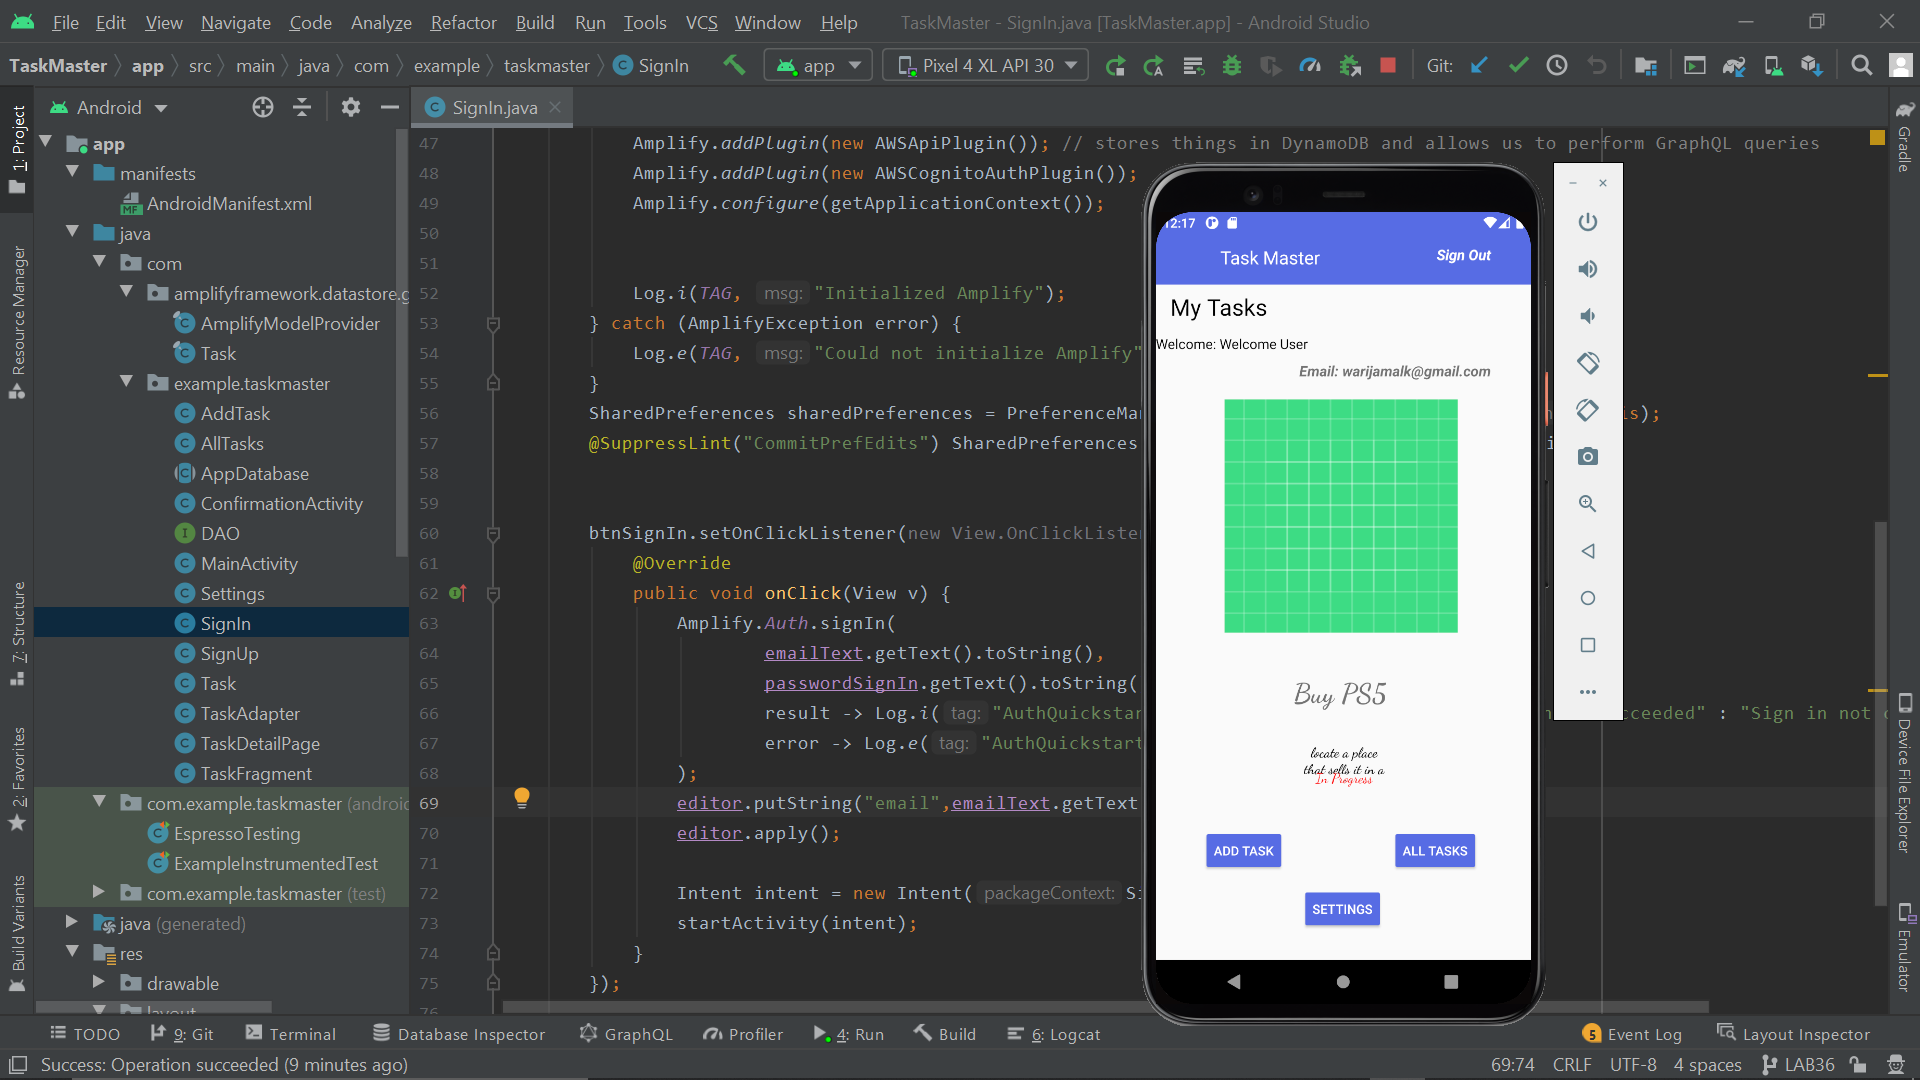This screenshot has height=1080, width=1920.
Task: Open the Profiler gauge icon in toolbar
Action: point(1310,66)
